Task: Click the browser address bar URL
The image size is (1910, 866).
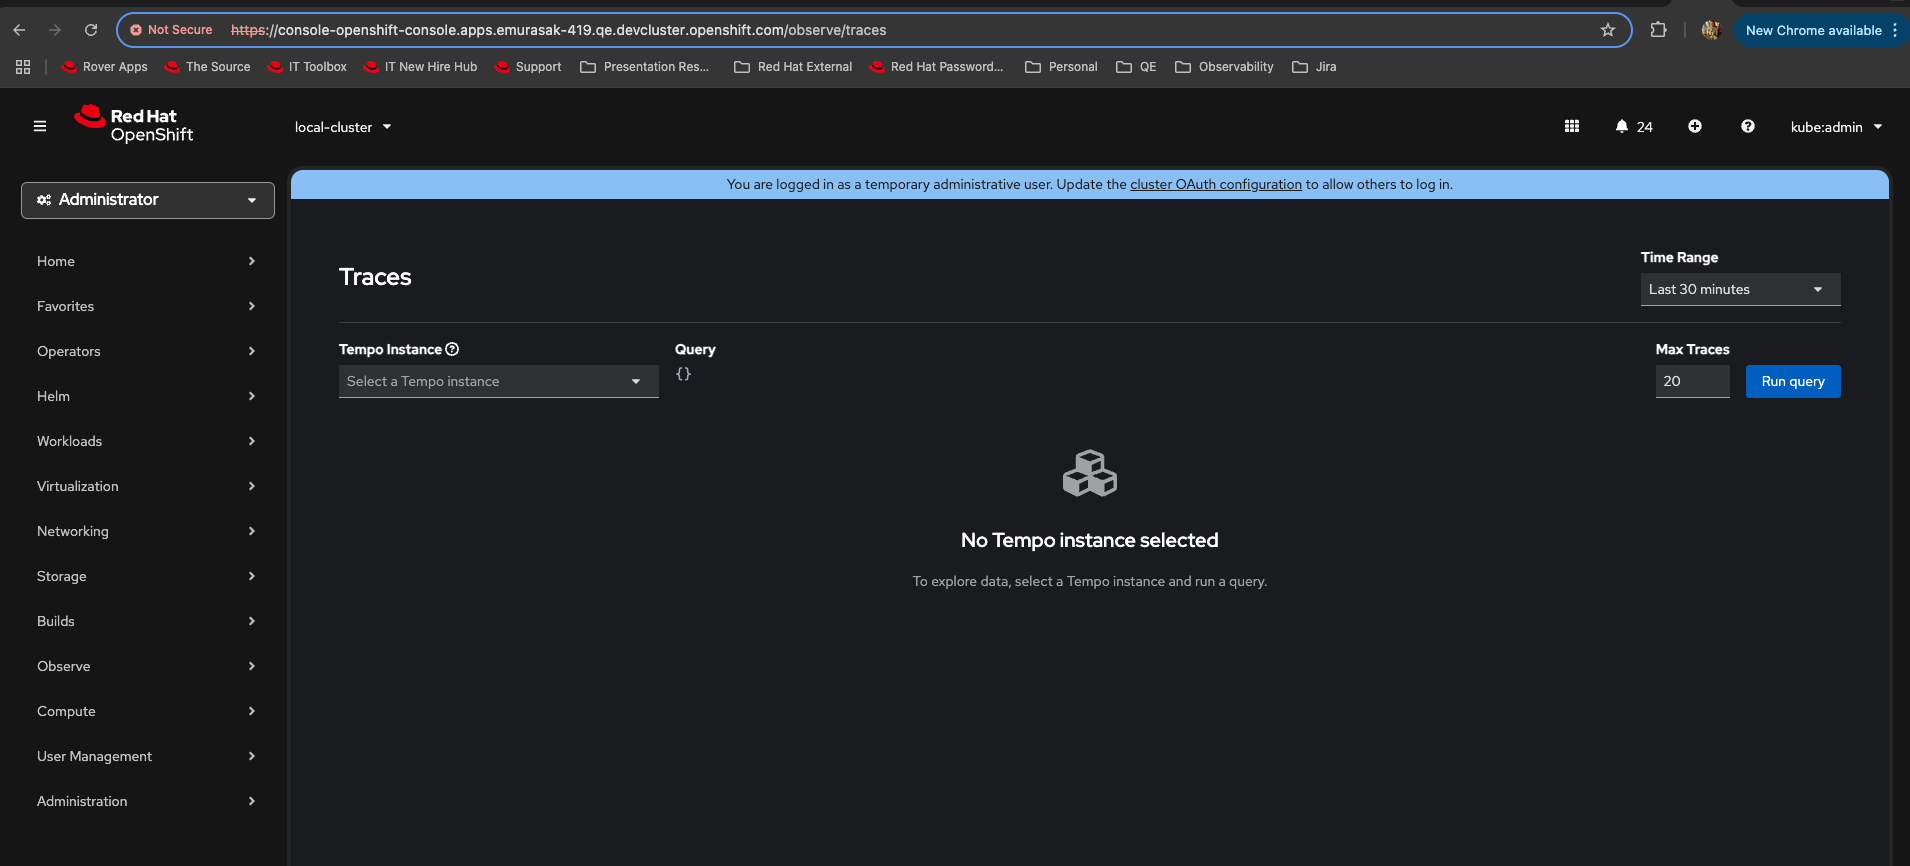Action: pyautogui.click(x=559, y=30)
